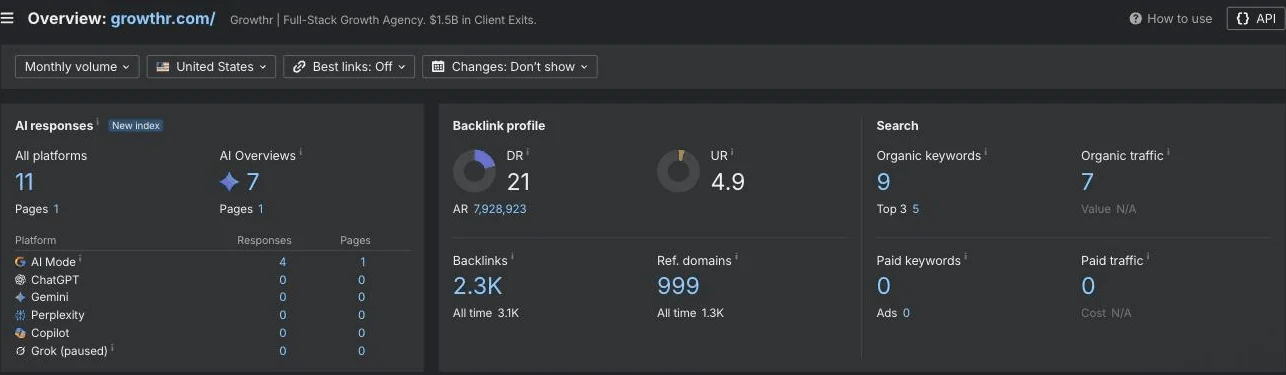Open Backlinks value 2.3K
Screen dimensions: 1286x375
coord(478,286)
